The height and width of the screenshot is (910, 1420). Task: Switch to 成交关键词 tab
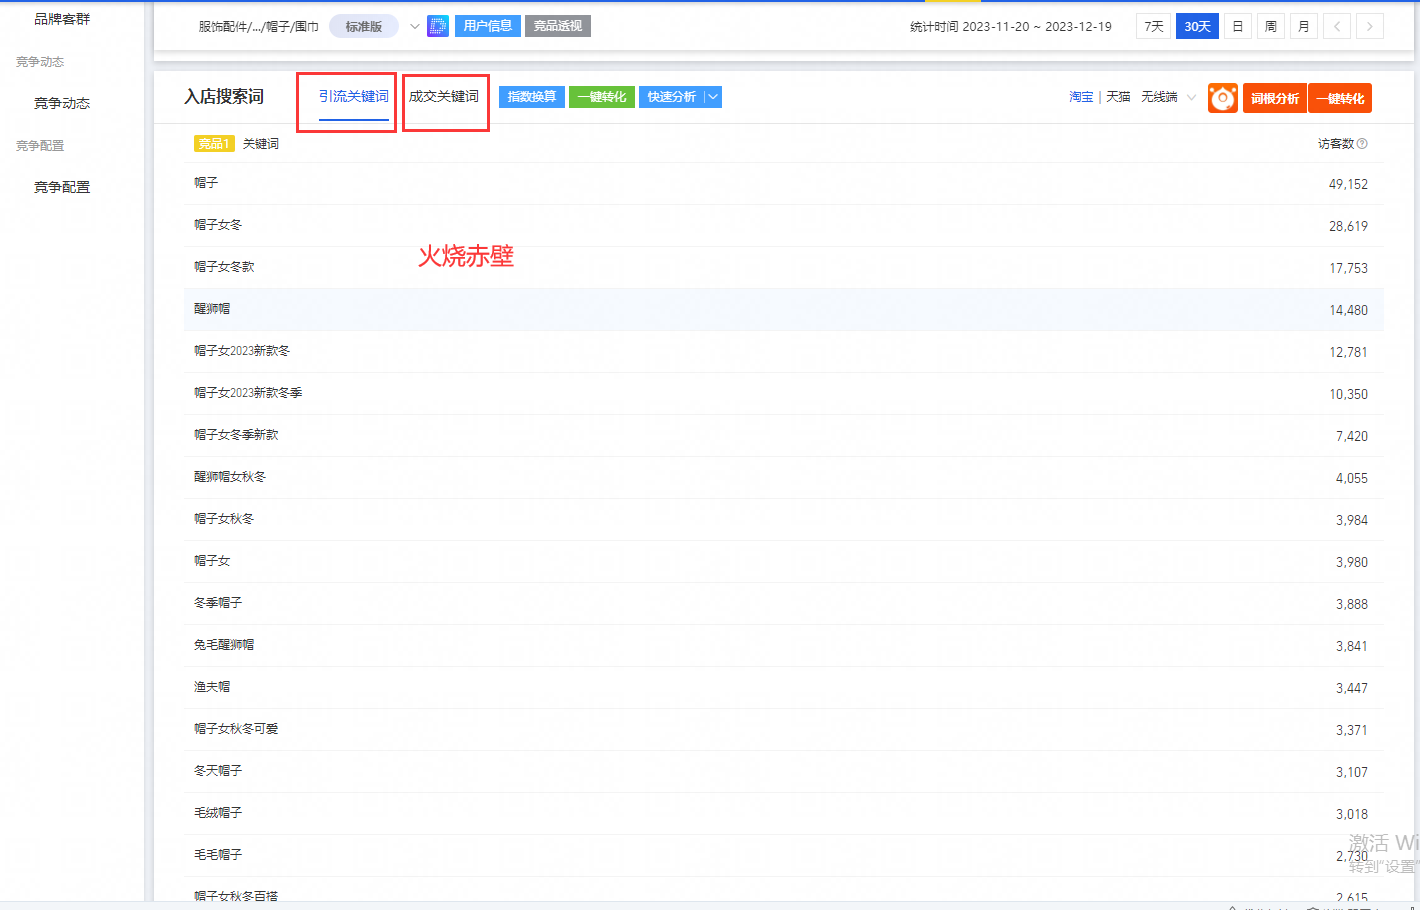click(444, 97)
